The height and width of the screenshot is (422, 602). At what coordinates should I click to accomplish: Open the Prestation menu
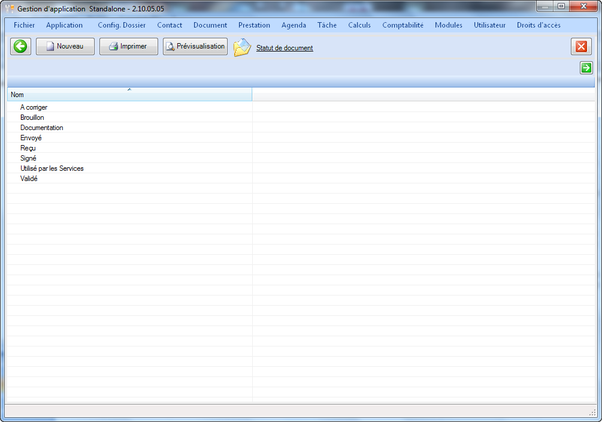click(254, 24)
